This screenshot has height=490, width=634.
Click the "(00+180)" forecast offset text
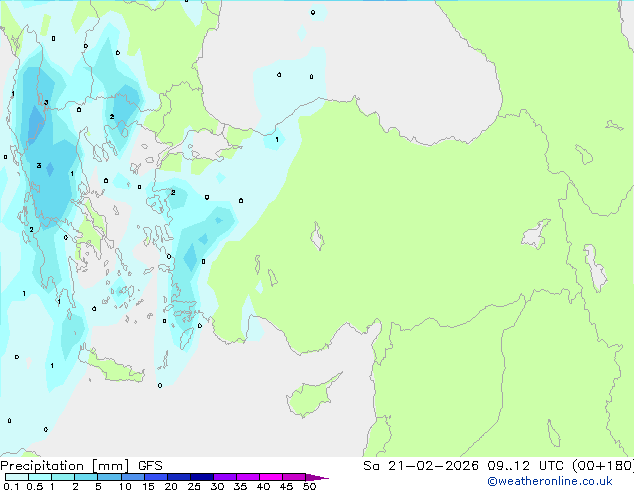click(603, 466)
